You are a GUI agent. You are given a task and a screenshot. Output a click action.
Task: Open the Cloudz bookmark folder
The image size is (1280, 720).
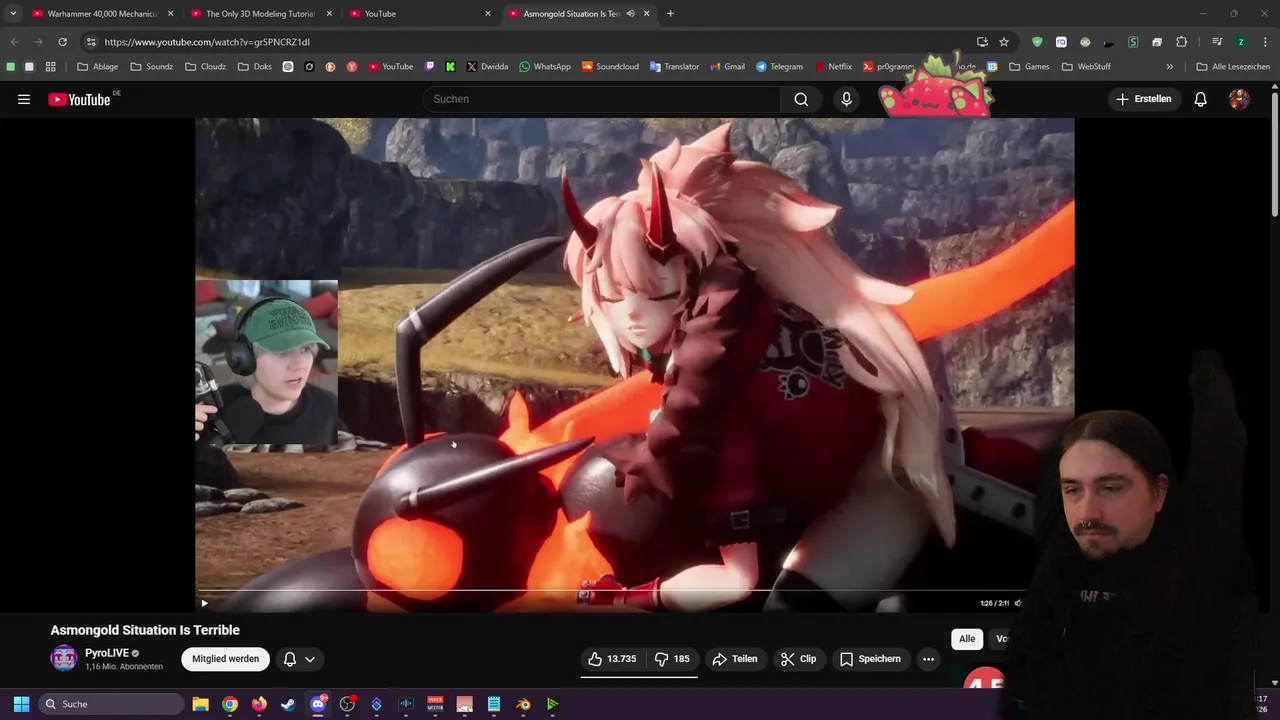[x=206, y=67]
